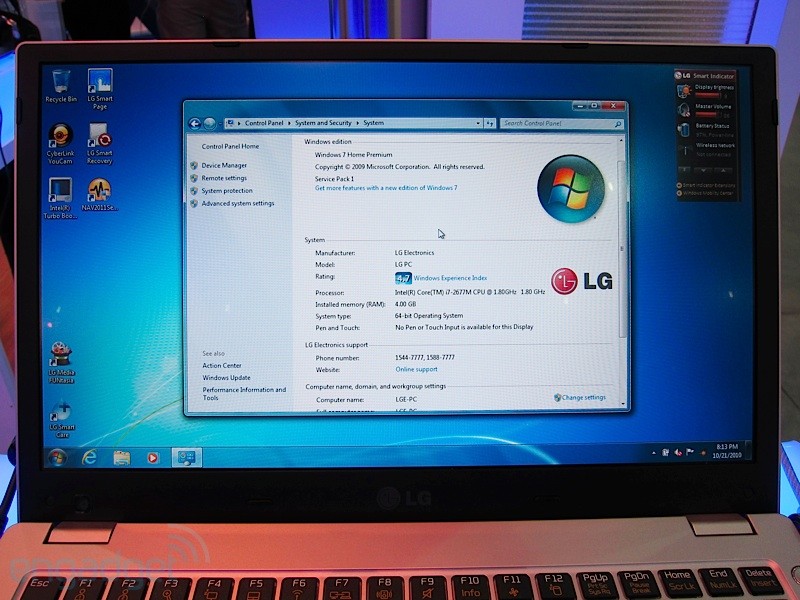Image resolution: width=800 pixels, height=600 pixels.
Task: Click the 4.7 Windows Experience rating badge
Action: pyautogui.click(x=403, y=278)
